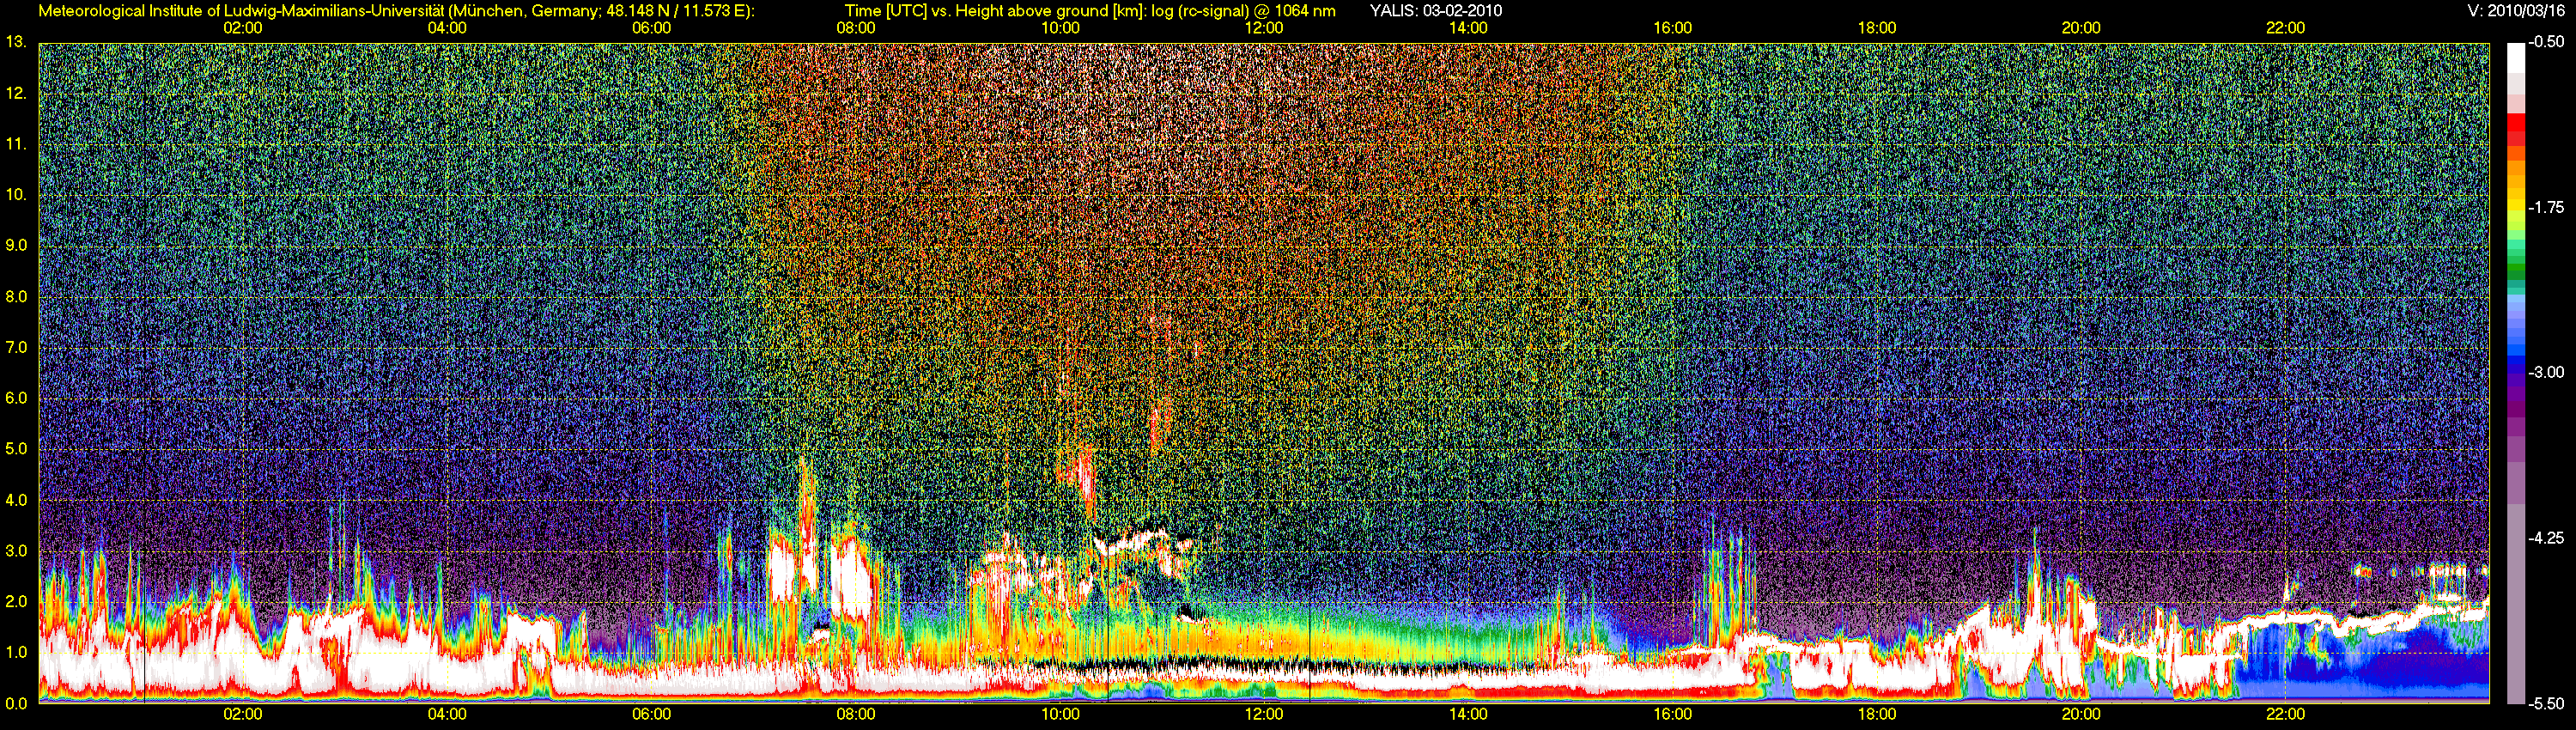This screenshot has width=2576, height=730.
Task: Click the -5.50 value on the color scale
Action: tap(2547, 703)
